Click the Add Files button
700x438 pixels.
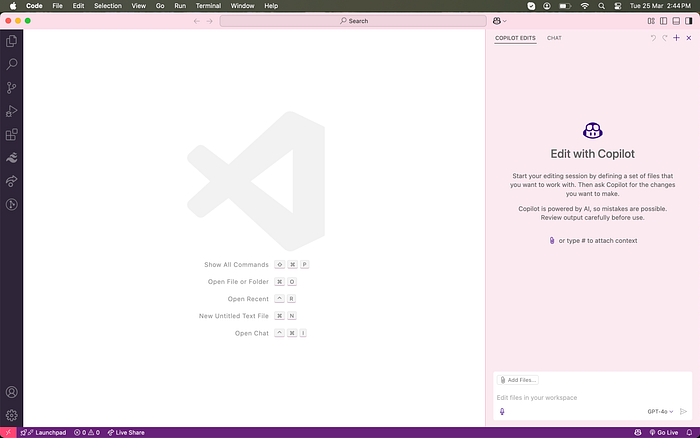(x=518, y=380)
